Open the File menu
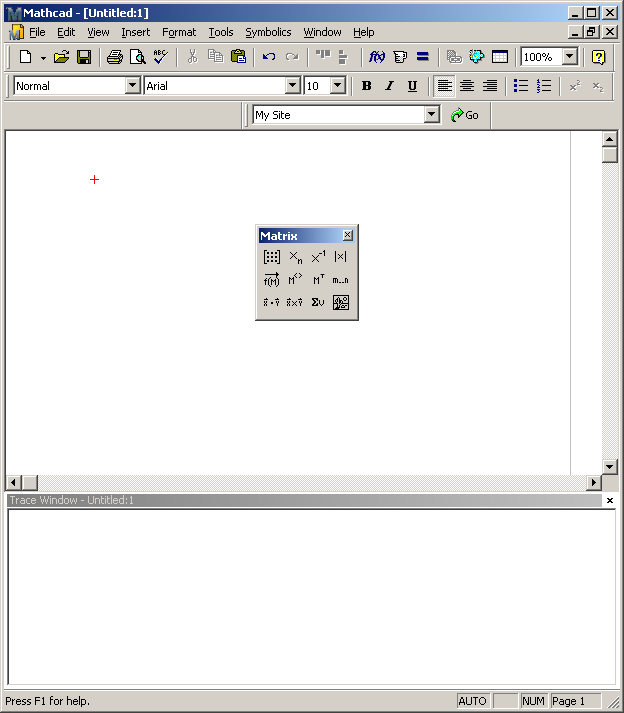Screen dimensions: 624x713 point(37,32)
